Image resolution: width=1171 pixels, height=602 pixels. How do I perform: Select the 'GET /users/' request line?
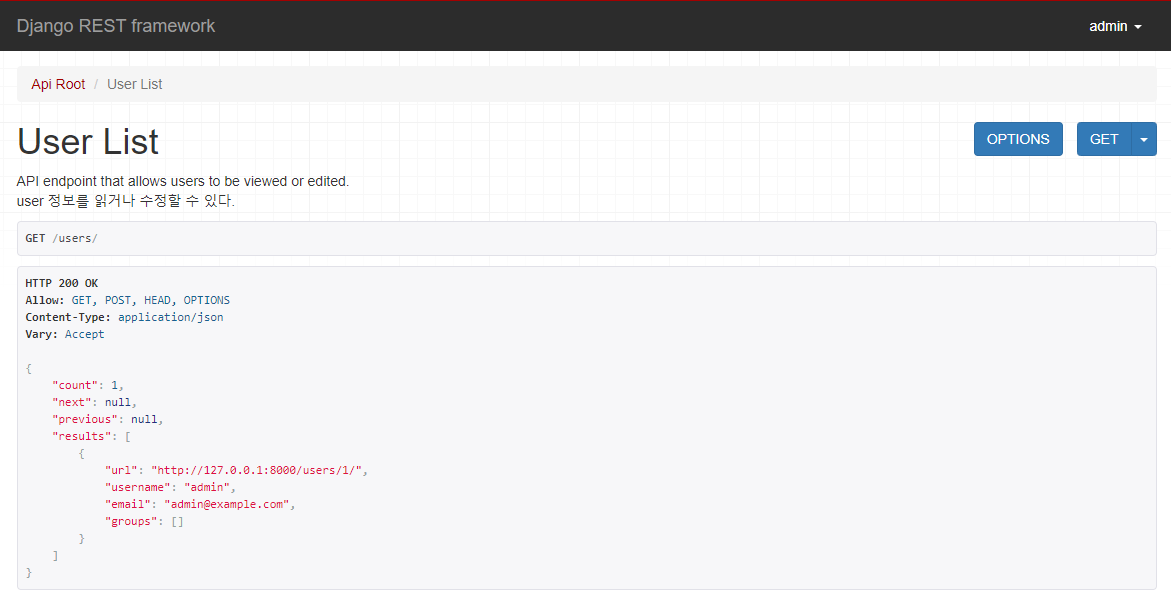click(61, 238)
